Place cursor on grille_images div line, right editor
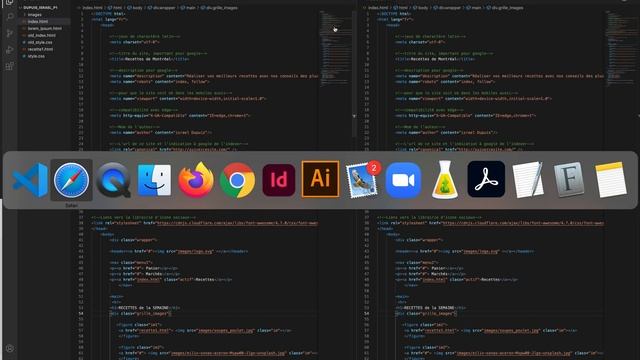Screen dimensions: 640x360 (426, 313)
